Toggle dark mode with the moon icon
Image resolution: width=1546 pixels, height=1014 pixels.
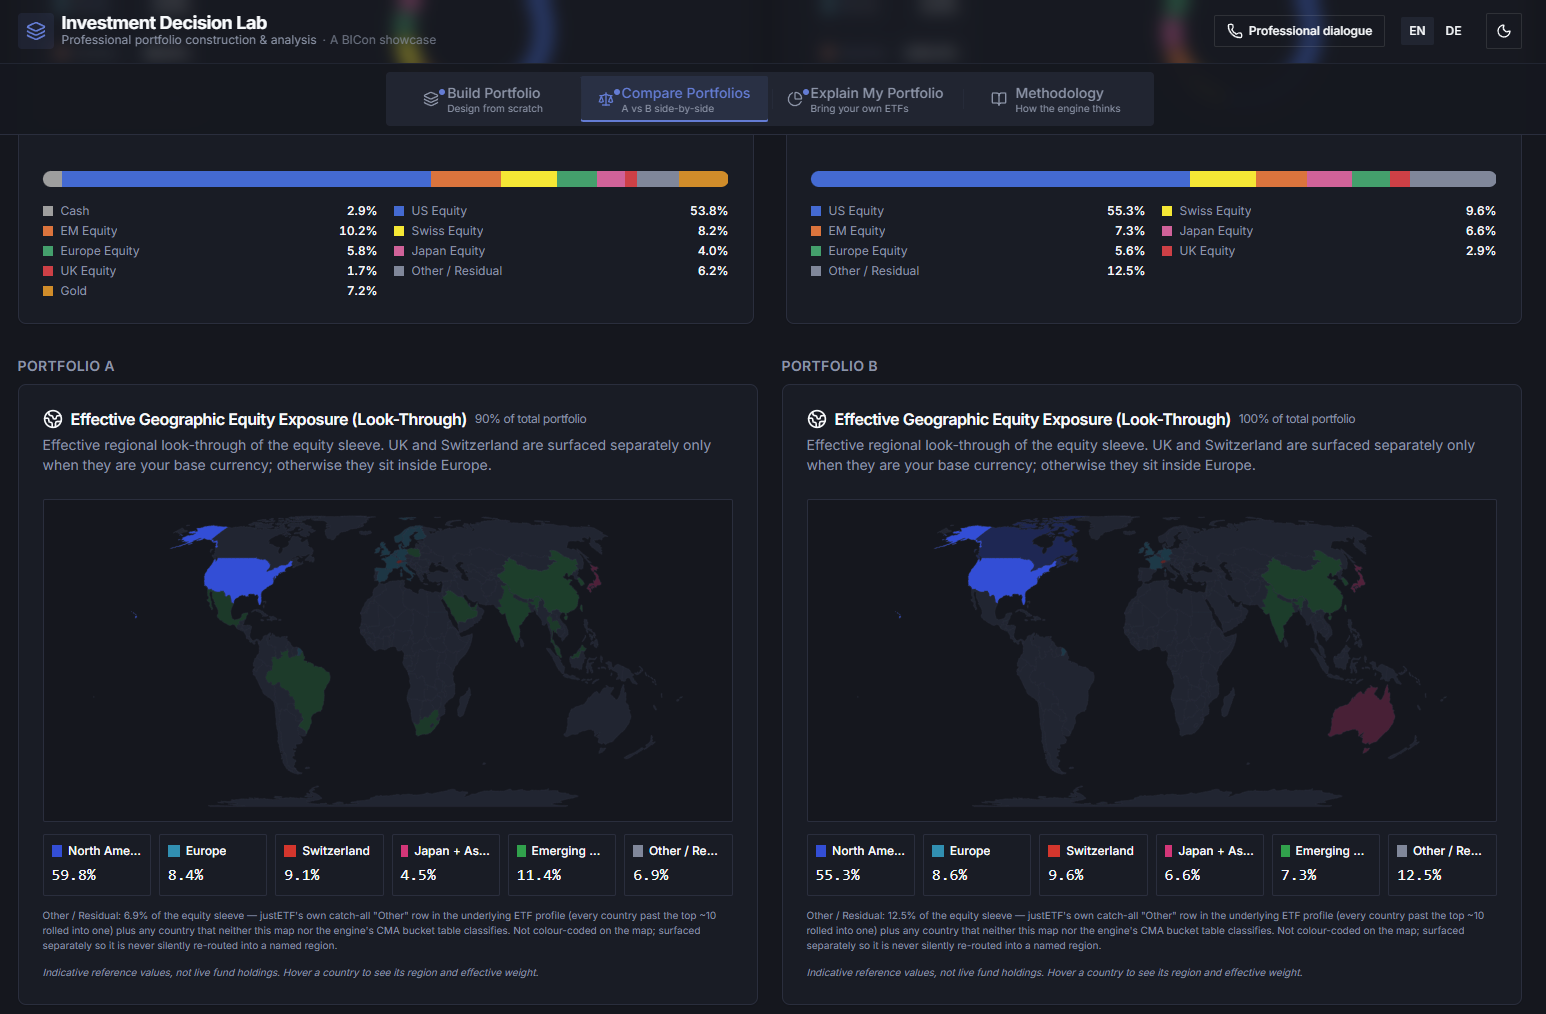pos(1503,31)
